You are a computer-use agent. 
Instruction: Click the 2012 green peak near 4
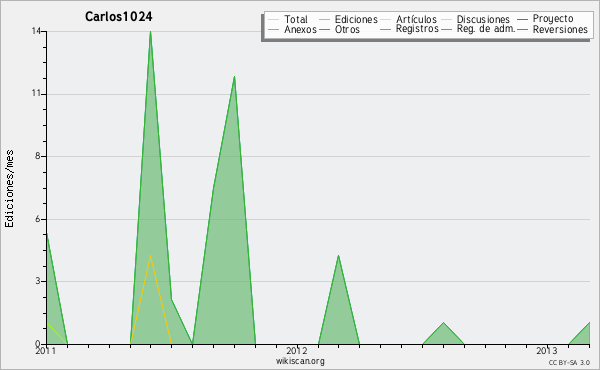tap(339, 256)
